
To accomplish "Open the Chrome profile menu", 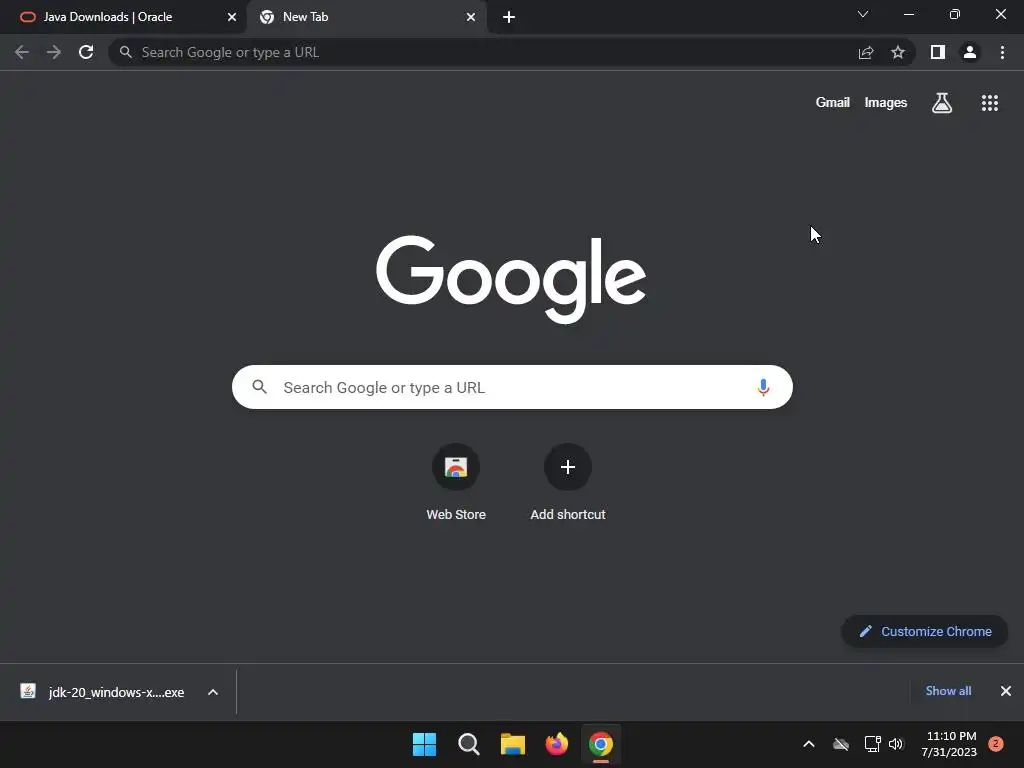I will (x=970, y=52).
